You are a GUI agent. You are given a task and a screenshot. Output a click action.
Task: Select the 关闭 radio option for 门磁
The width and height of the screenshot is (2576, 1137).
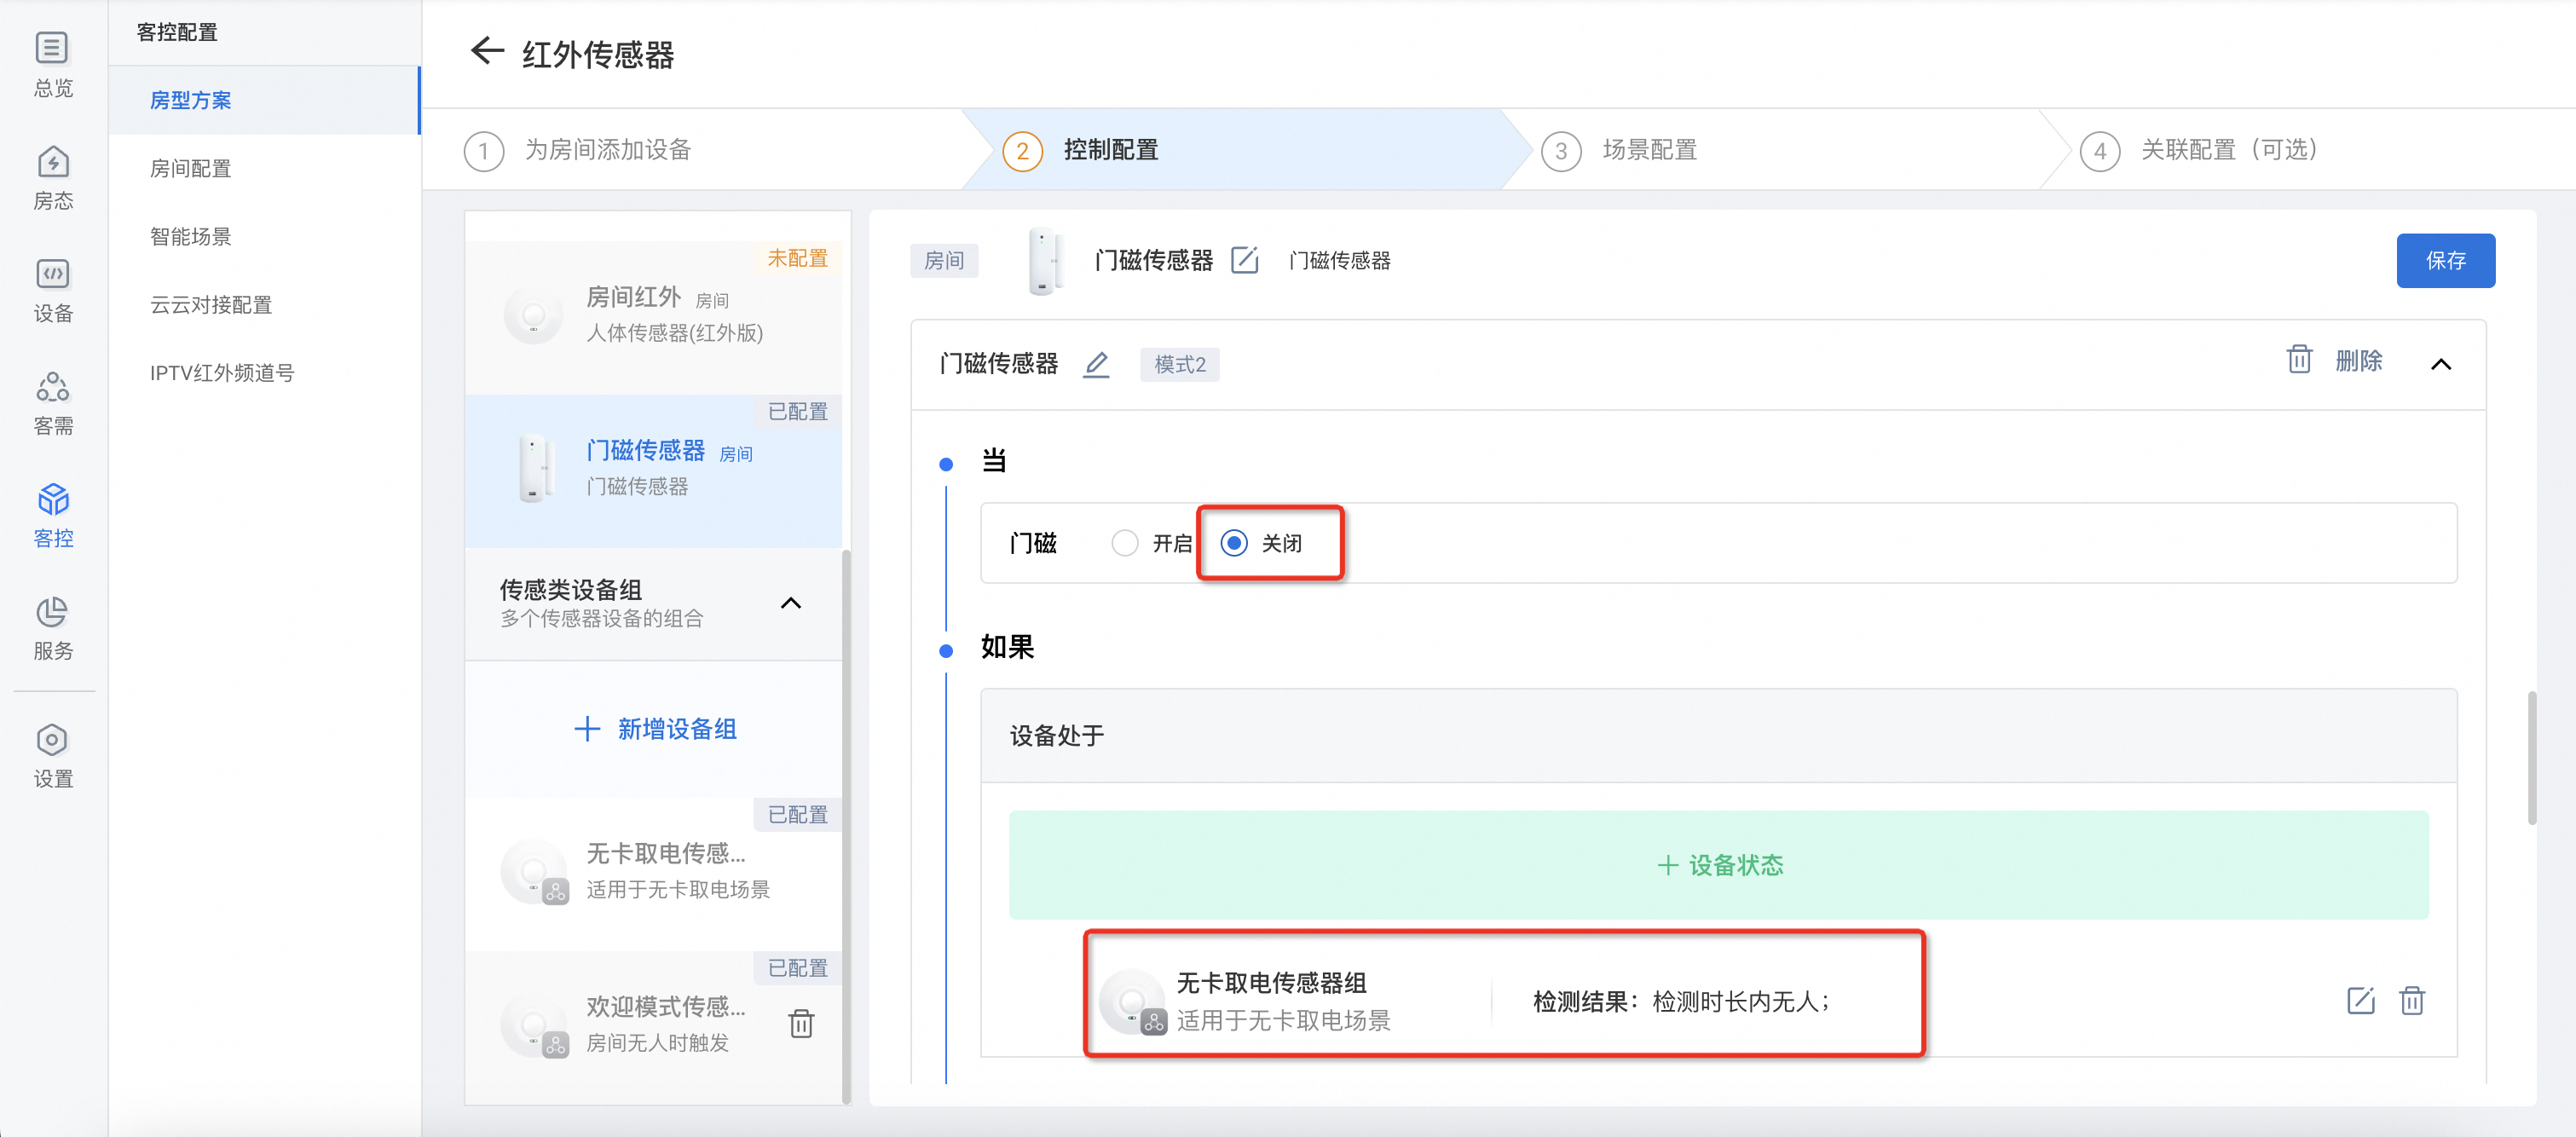point(1234,543)
